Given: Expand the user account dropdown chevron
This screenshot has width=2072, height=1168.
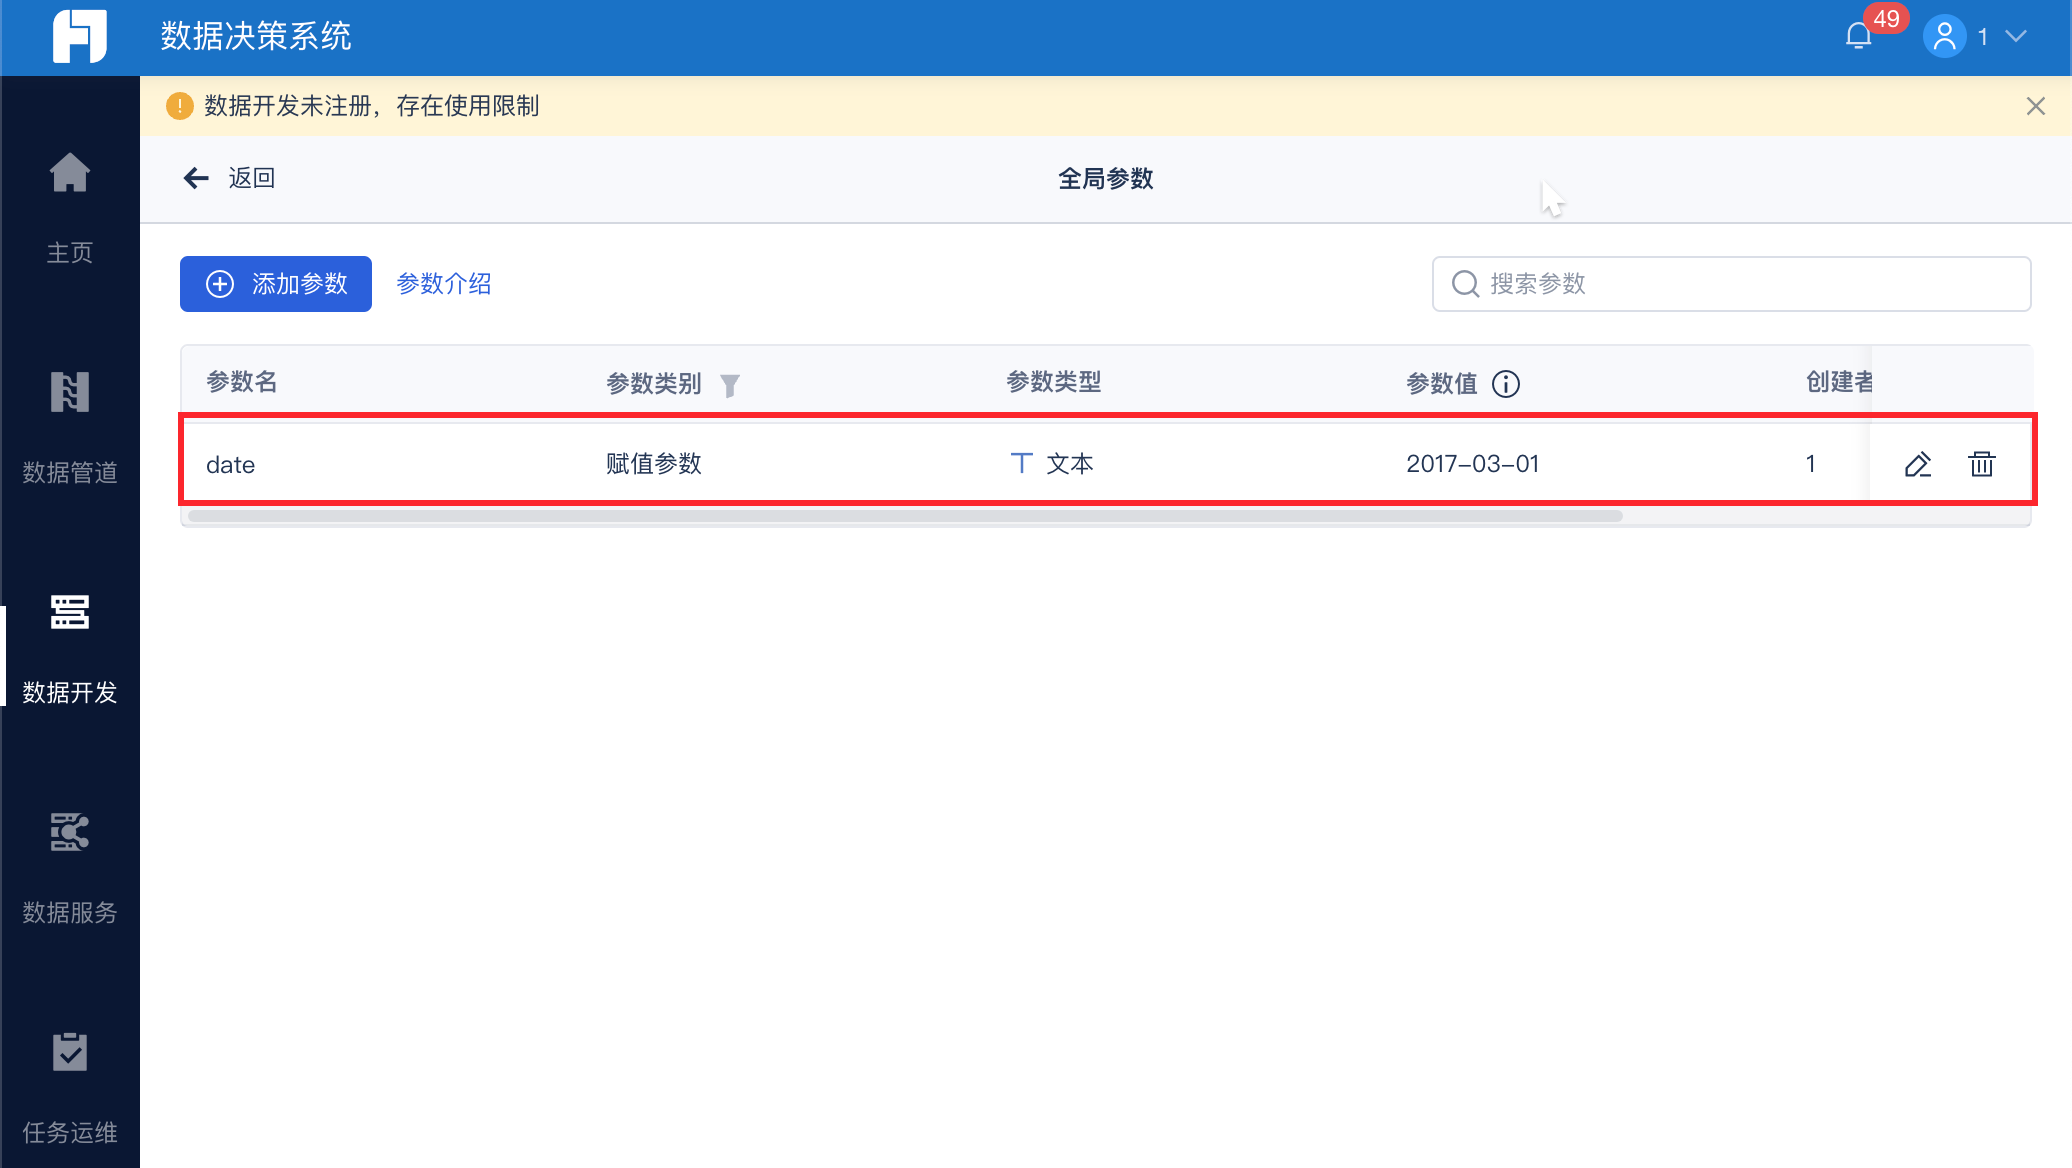Looking at the screenshot, I should click(x=2016, y=37).
